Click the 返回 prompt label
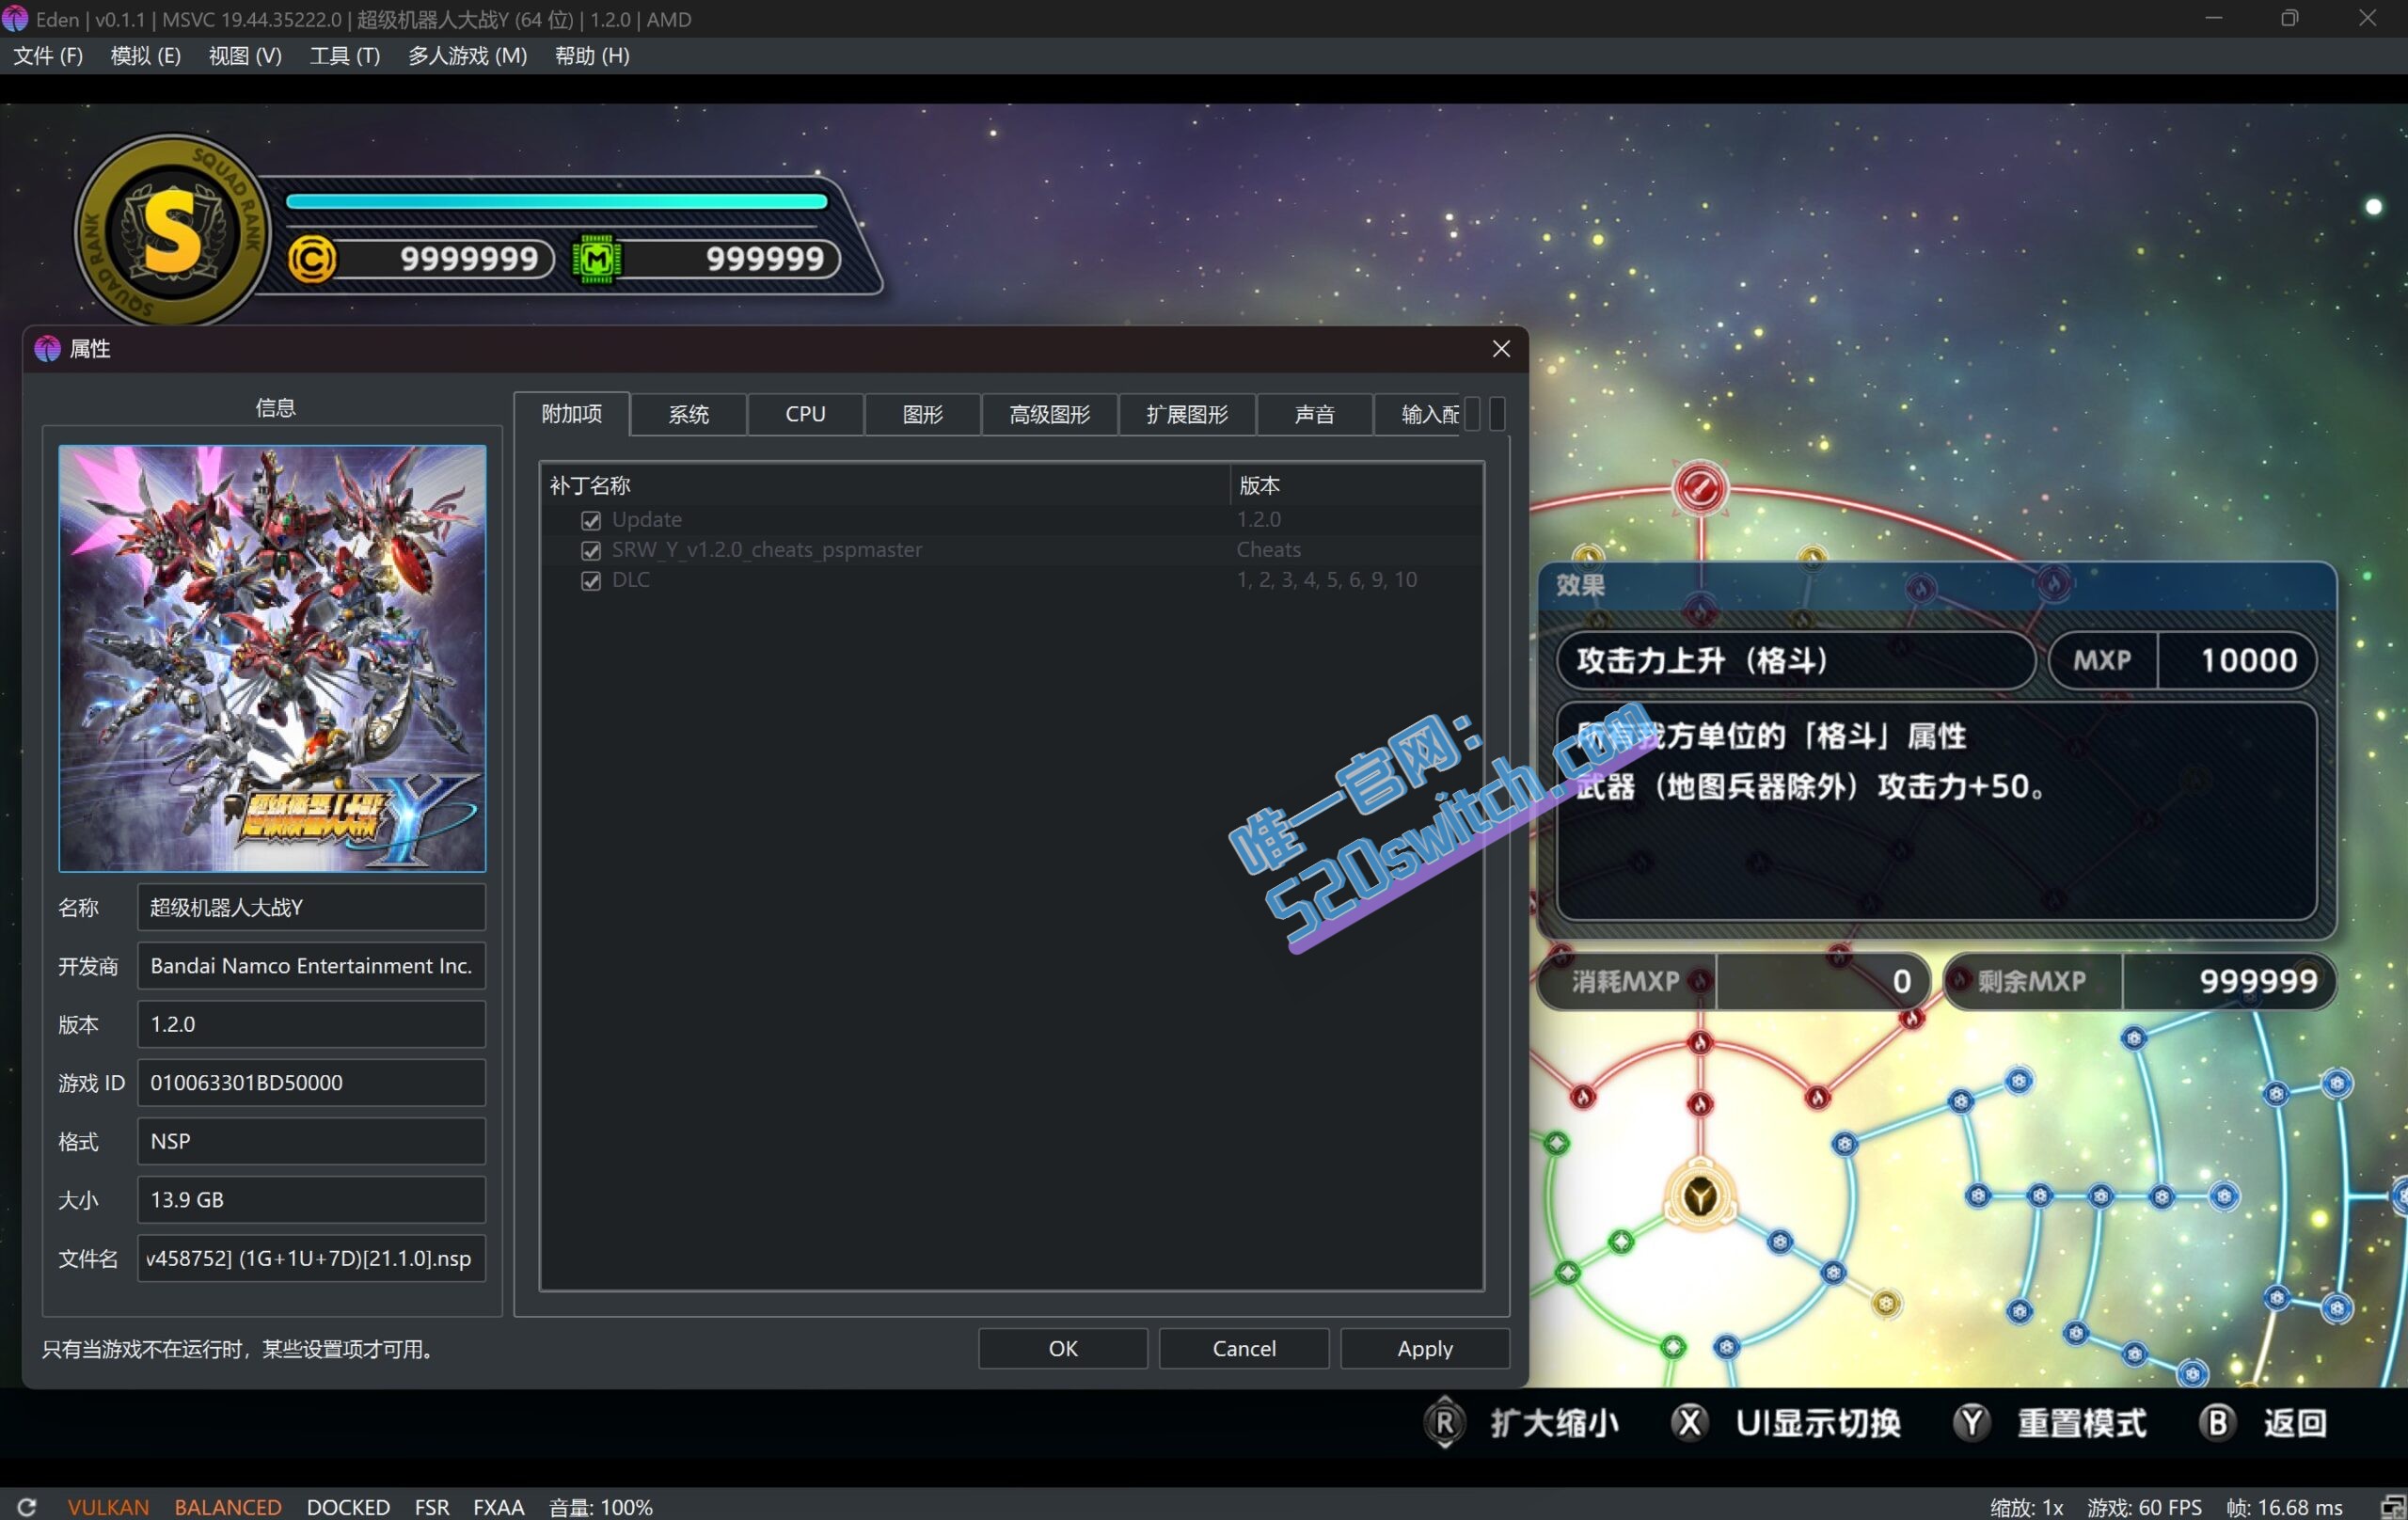This screenshot has width=2408, height=1520. [x=2295, y=1422]
